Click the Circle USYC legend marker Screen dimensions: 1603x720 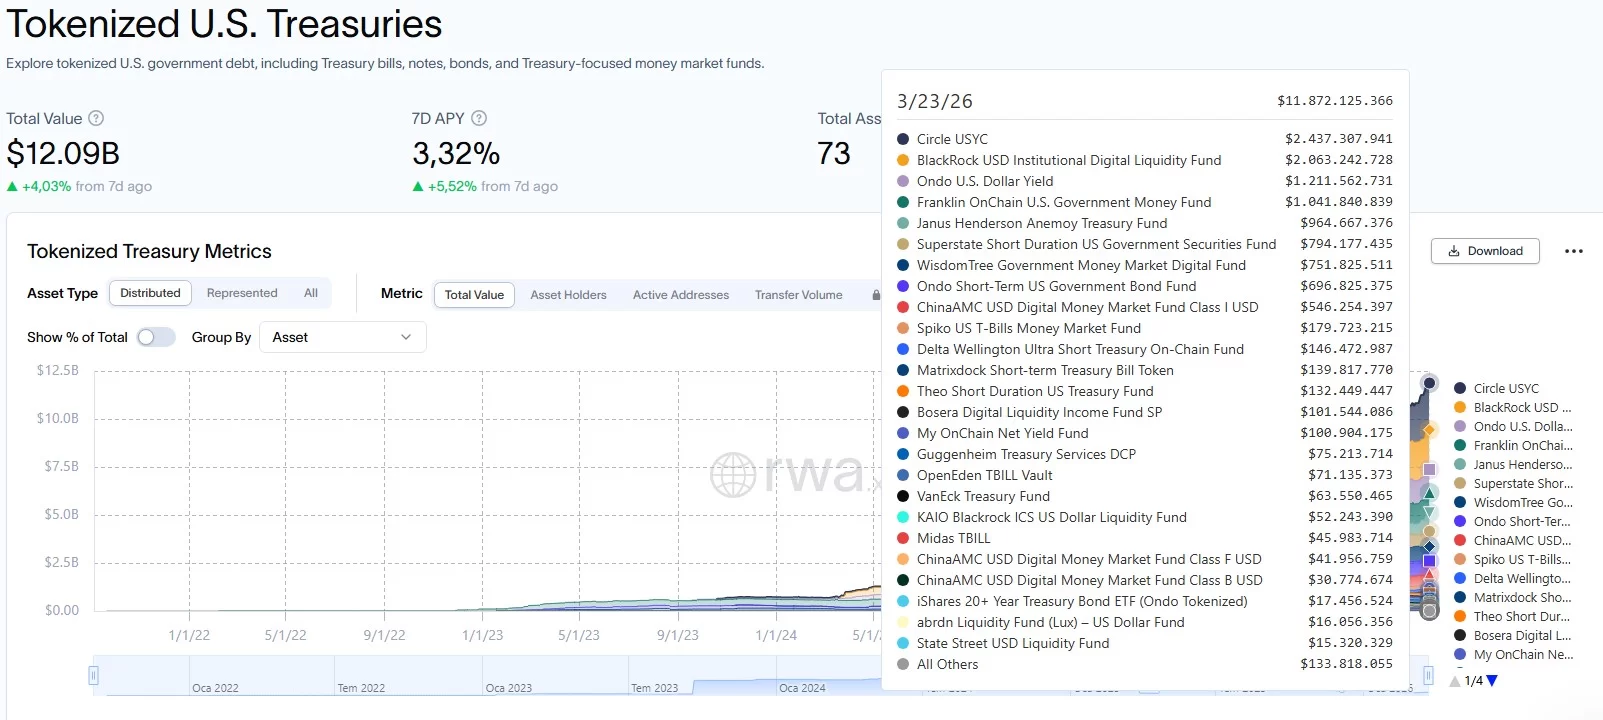click(1460, 388)
